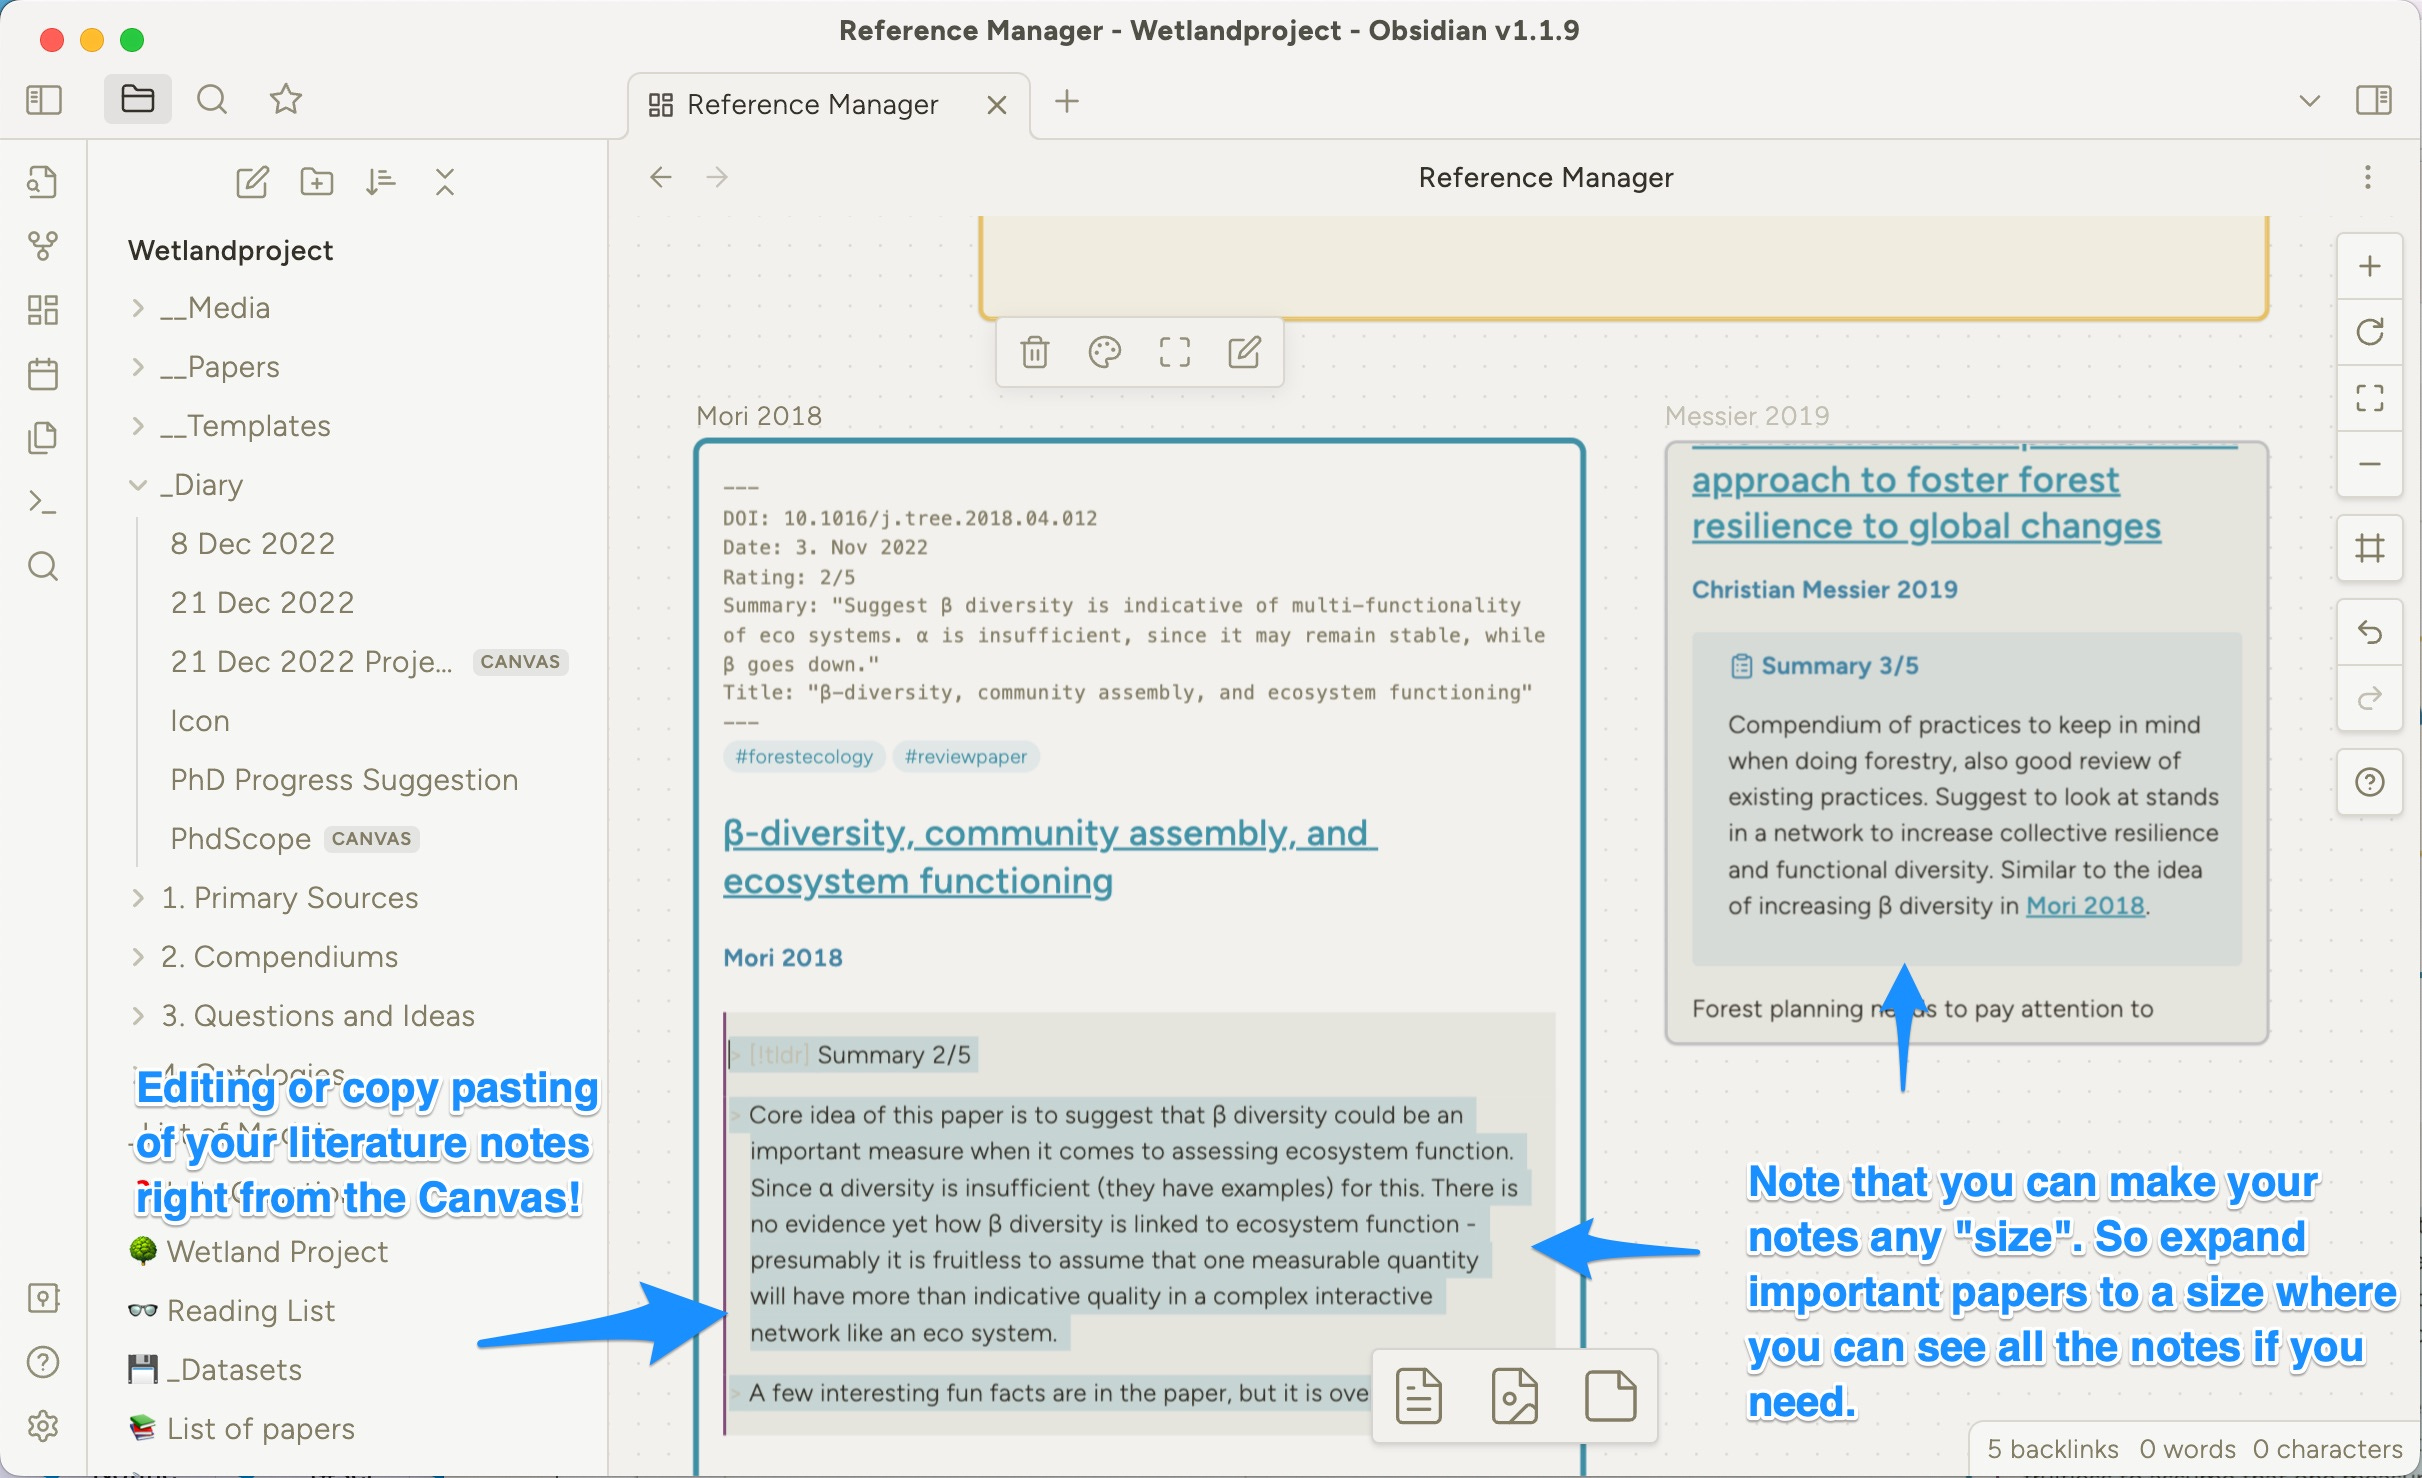Open the more options menu
This screenshot has height=1478, width=2422.
coord(2367,178)
